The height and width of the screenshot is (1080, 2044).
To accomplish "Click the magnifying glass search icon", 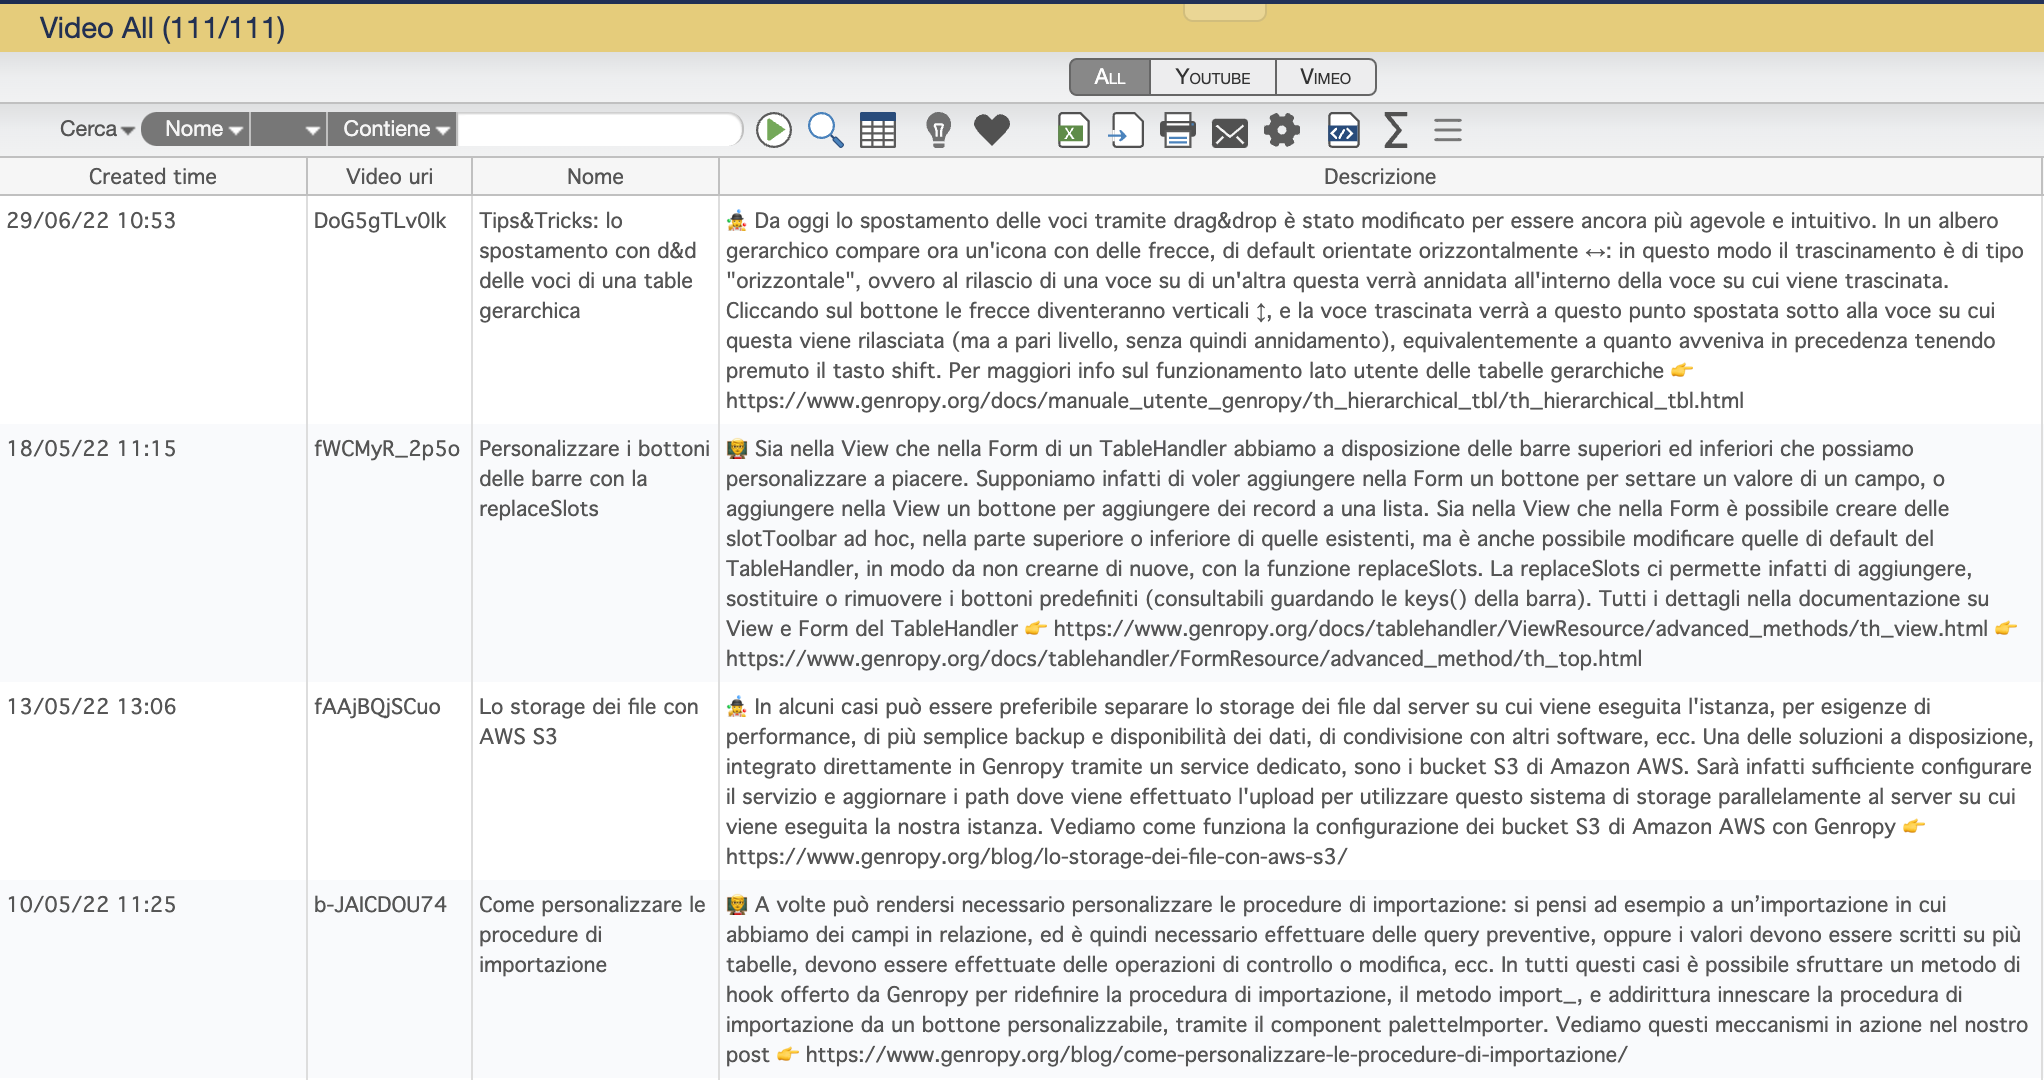I will click(825, 130).
